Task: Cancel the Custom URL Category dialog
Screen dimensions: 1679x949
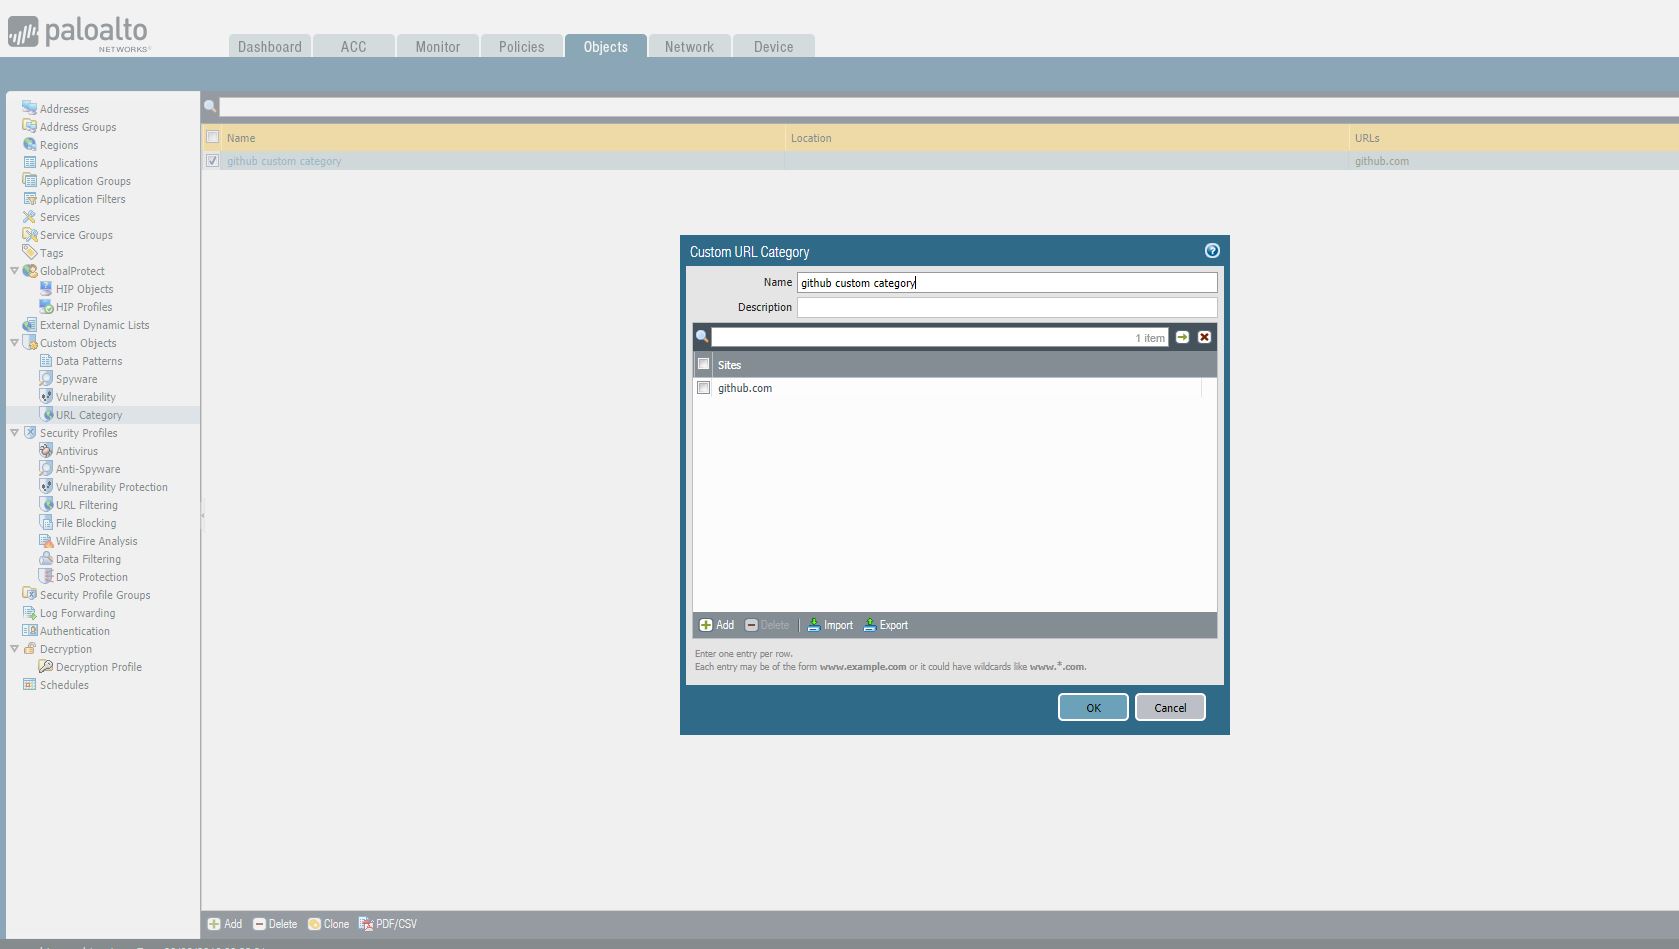Action: tap(1170, 707)
